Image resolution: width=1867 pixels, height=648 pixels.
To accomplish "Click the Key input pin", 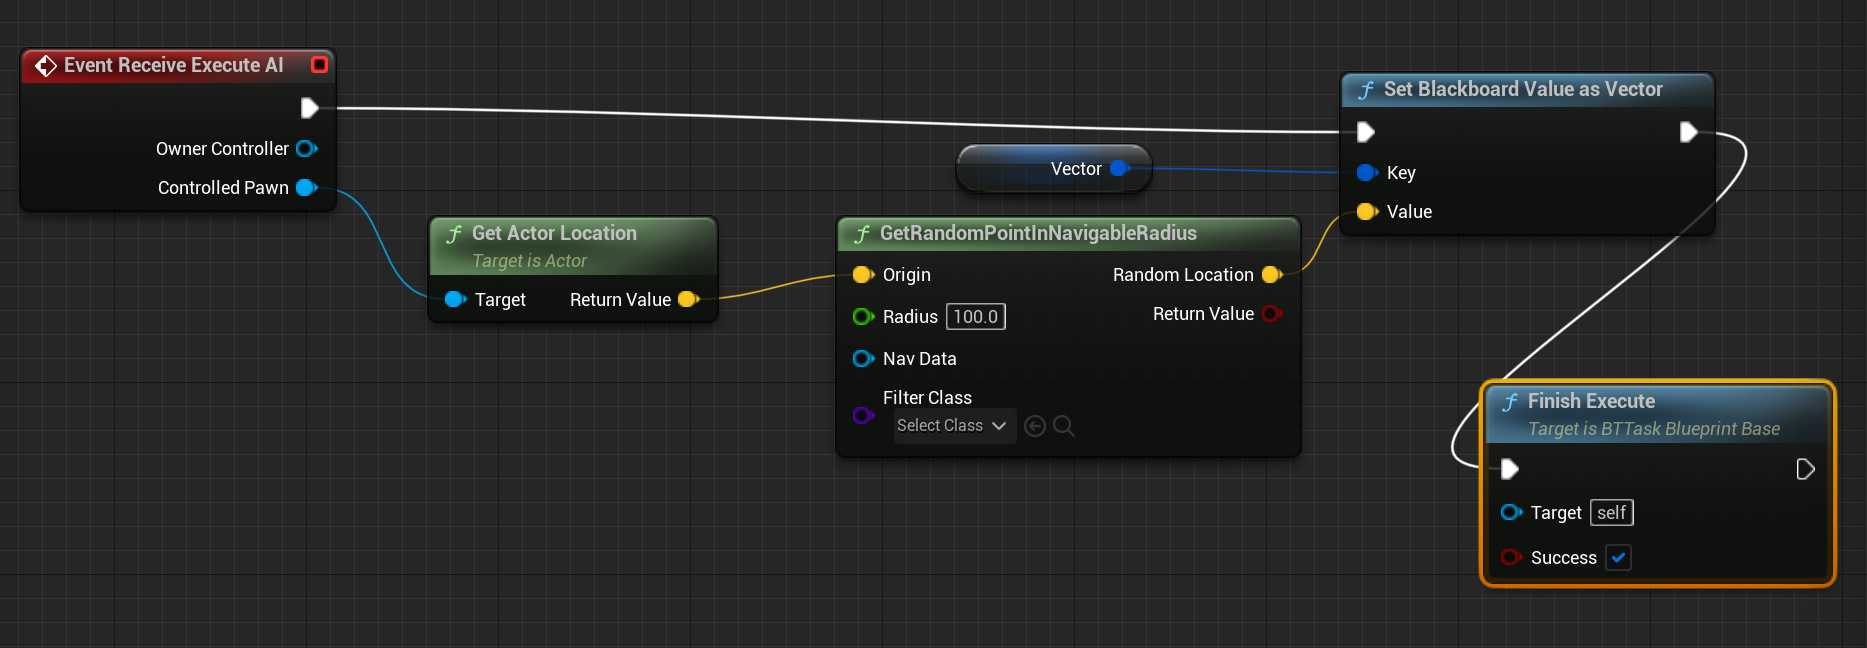I will (1367, 172).
